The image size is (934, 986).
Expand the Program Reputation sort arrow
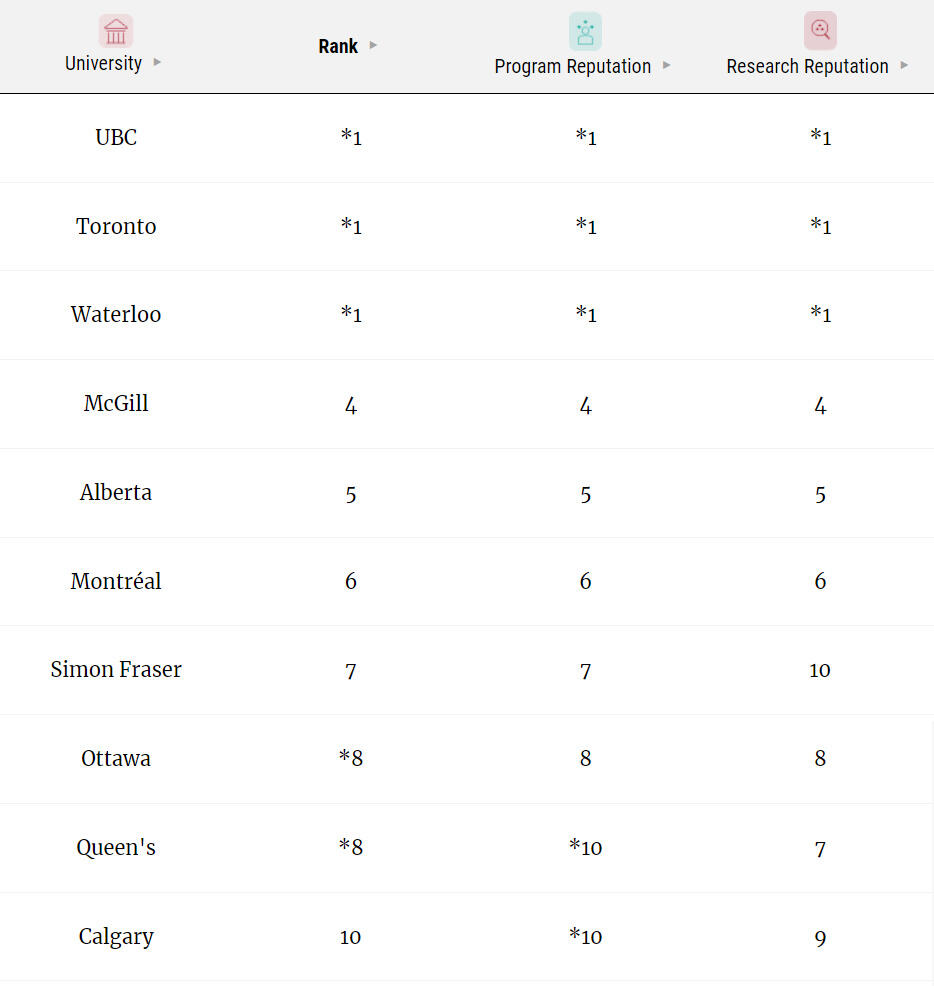[666, 65]
